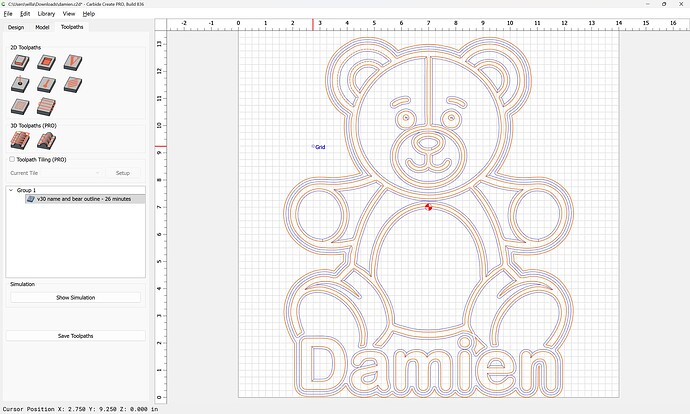
Task: Select the Contour toolpath icon
Action: [x=19, y=62]
